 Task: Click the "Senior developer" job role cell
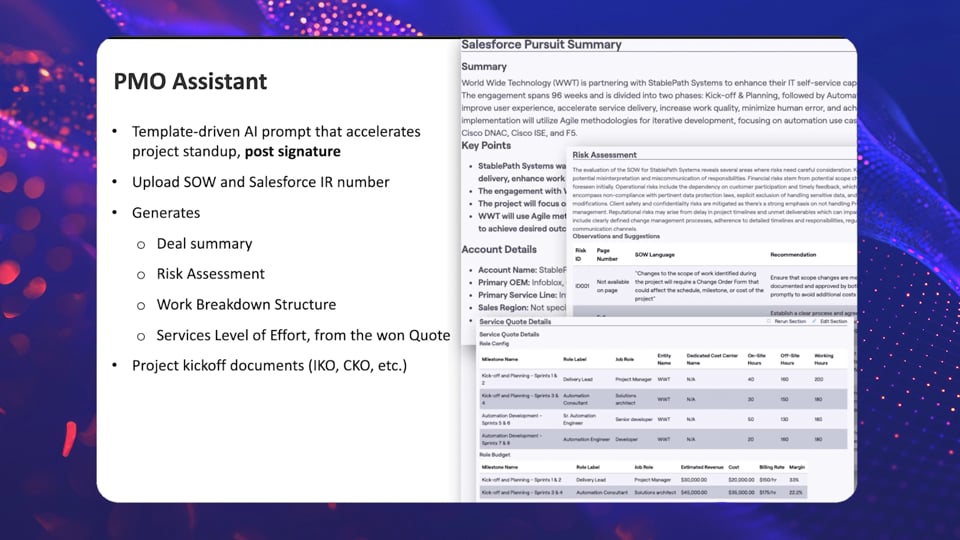coord(634,419)
